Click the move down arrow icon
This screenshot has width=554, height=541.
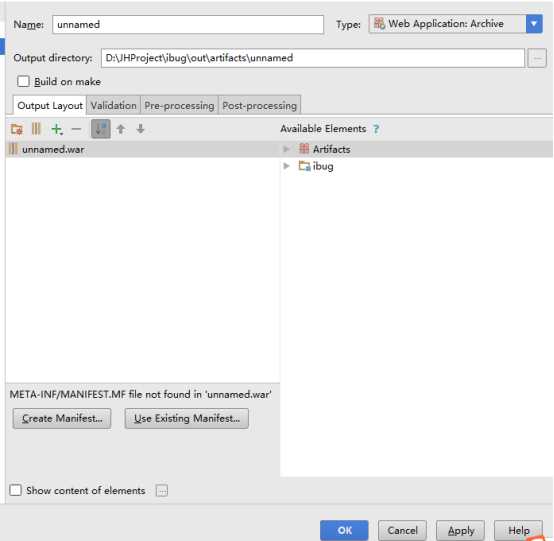click(x=141, y=129)
